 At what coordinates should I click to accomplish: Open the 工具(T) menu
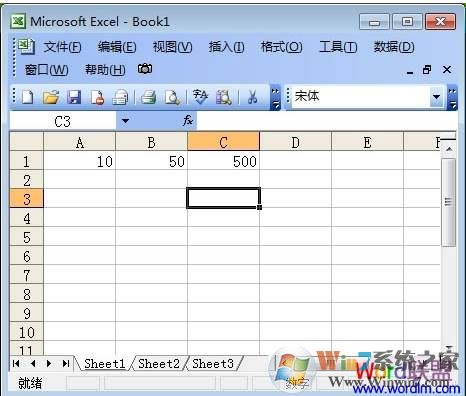point(338,47)
